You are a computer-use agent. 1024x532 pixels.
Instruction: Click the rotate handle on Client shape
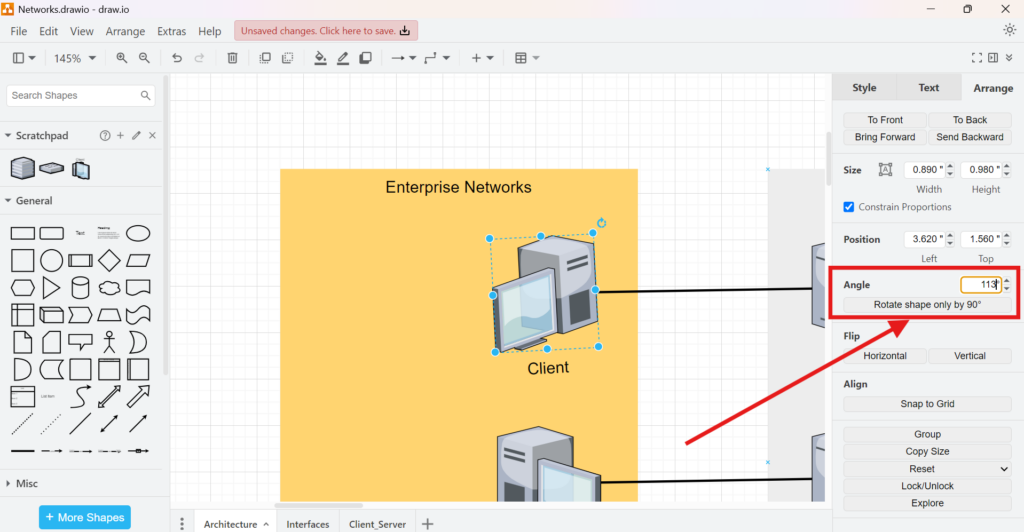(601, 223)
